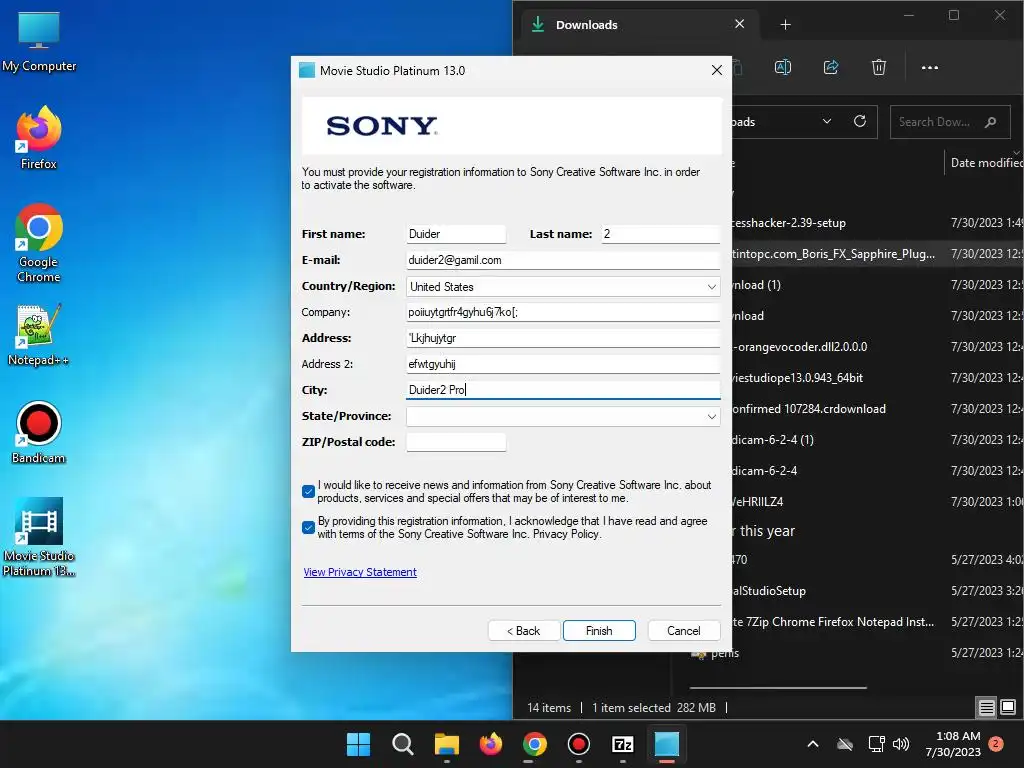Switch Downloads to details view icon
The image size is (1024, 768).
pyautogui.click(x=987, y=707)
